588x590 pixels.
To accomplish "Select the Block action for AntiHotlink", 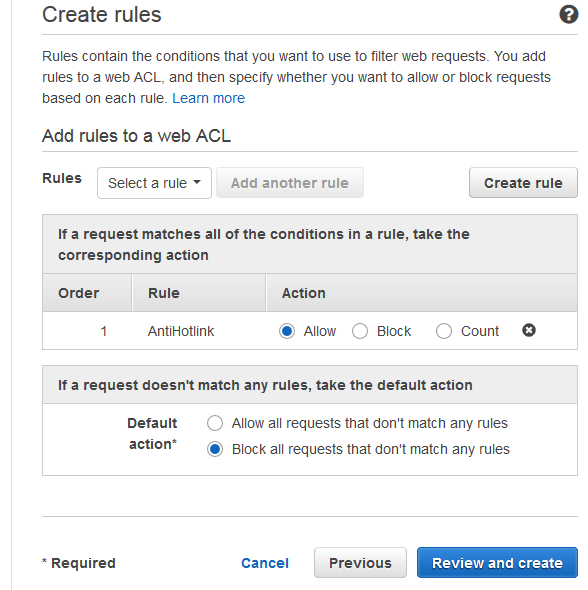I will coord(360,331).
